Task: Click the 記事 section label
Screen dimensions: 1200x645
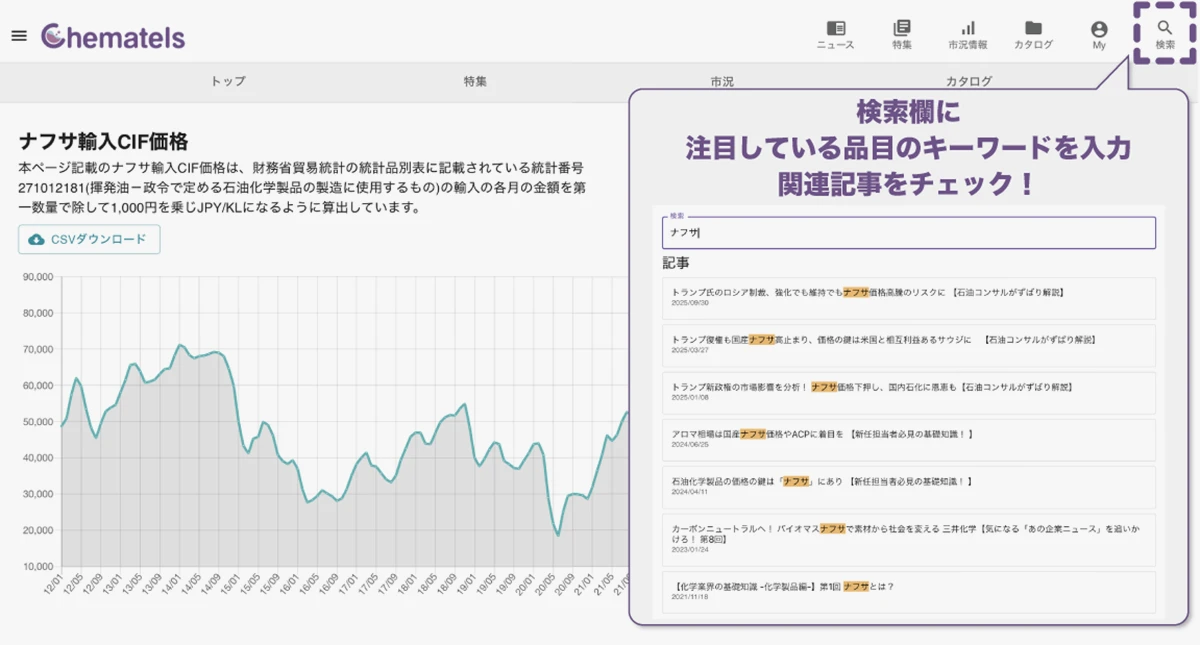Action: coord(676,263)
